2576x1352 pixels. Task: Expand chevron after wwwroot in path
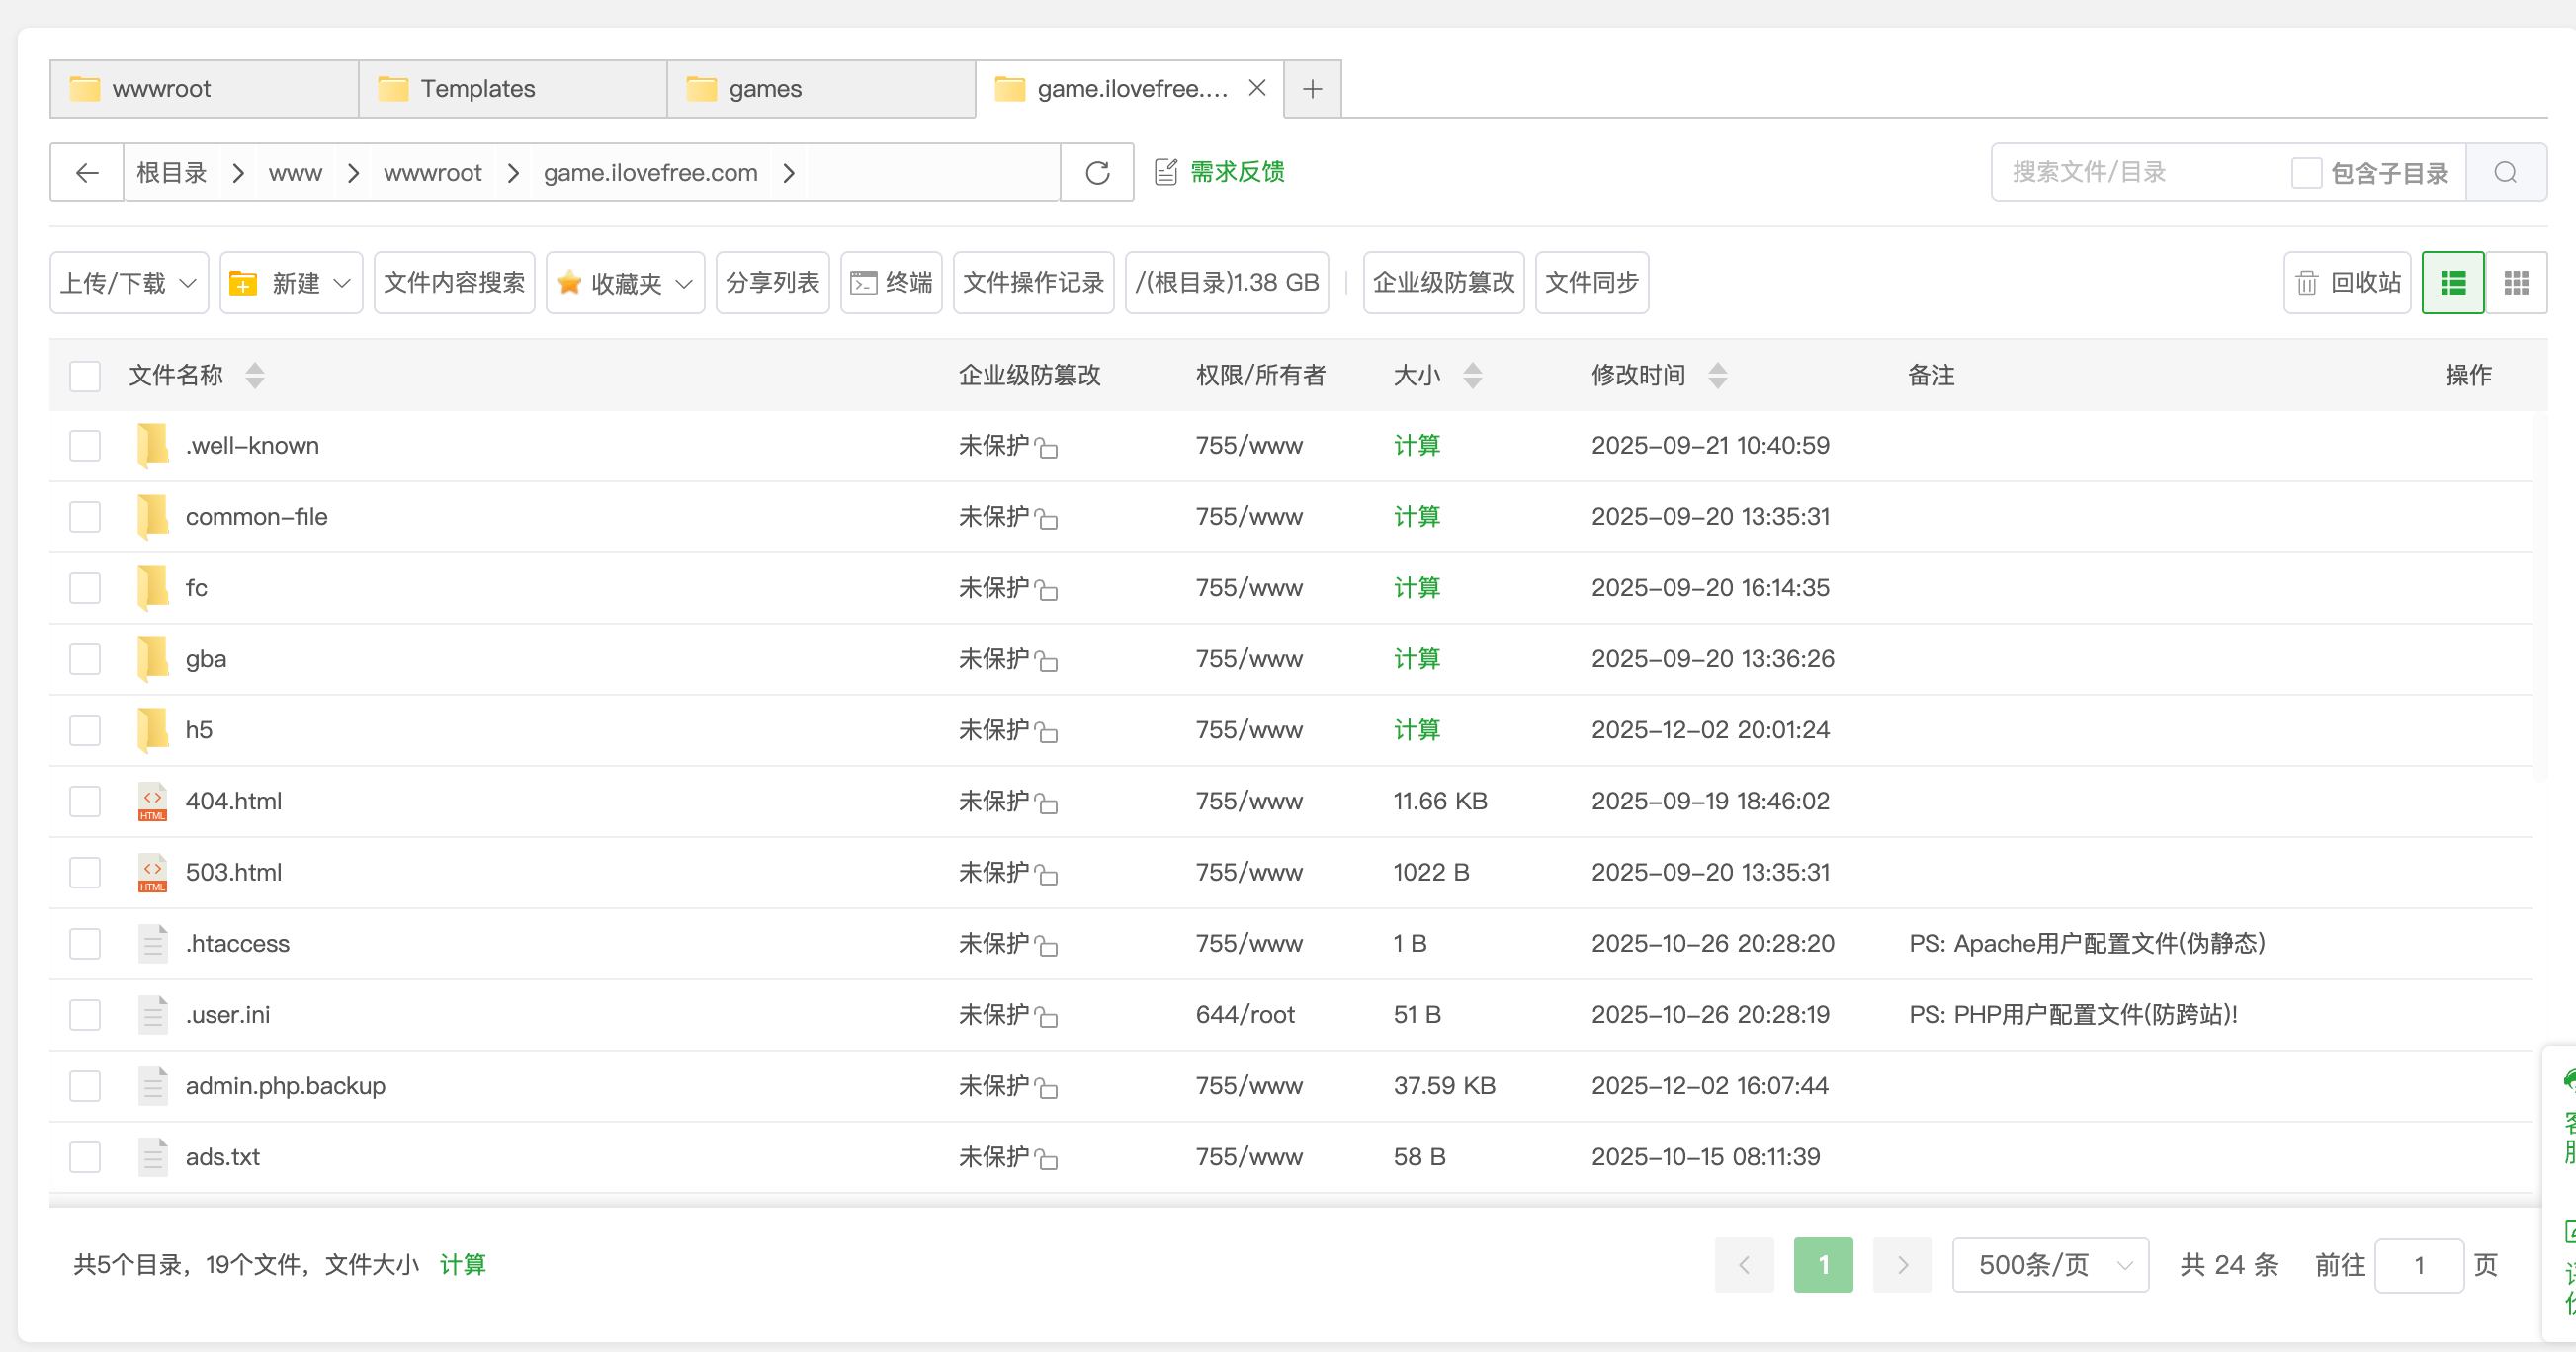click(x=513, y=173)
